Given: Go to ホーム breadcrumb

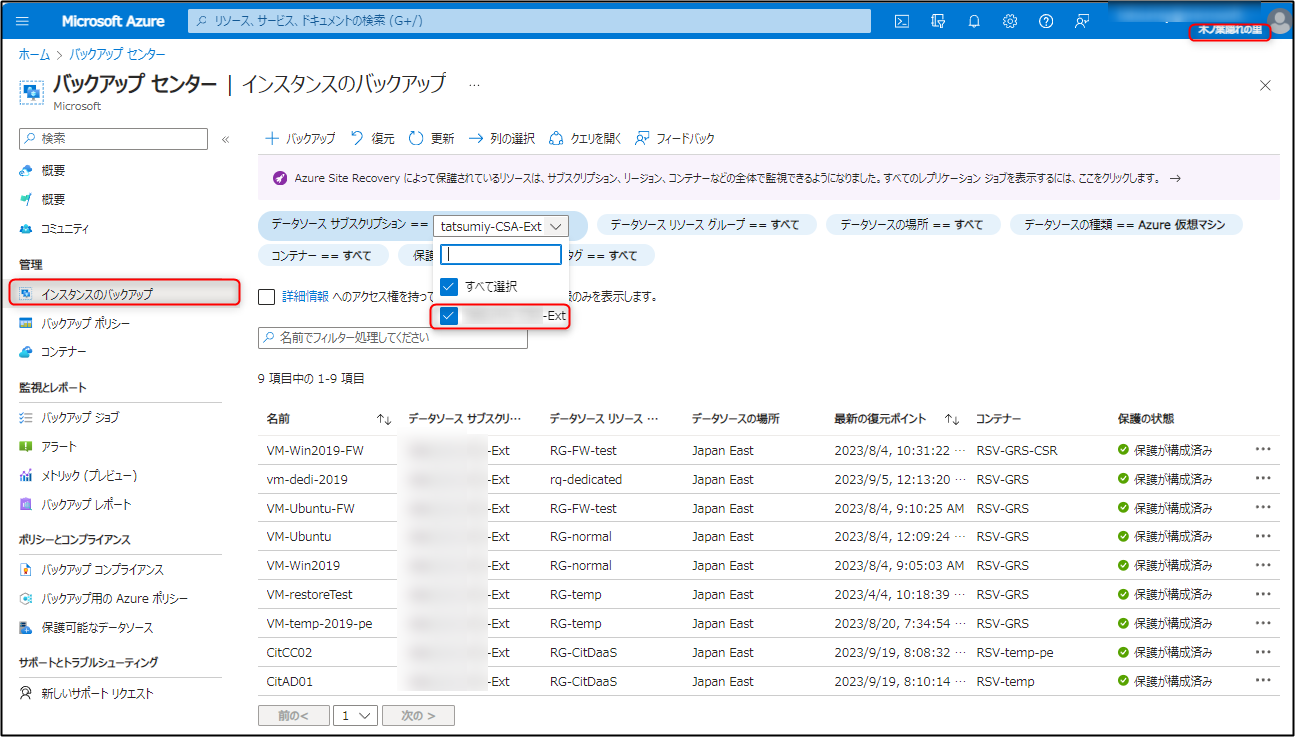Looking at the screenshot, I should [x=34, y=54].
